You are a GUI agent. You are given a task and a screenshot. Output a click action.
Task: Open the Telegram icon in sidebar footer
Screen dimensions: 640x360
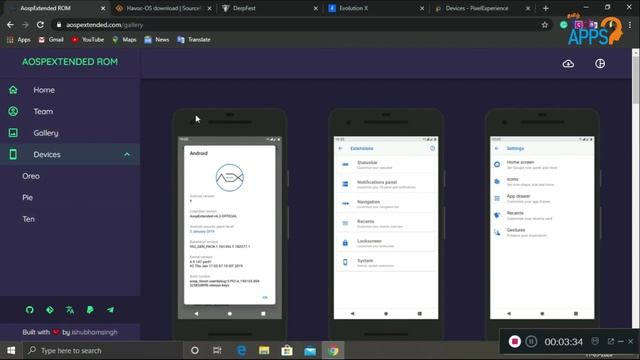click(x=110, y=310)
